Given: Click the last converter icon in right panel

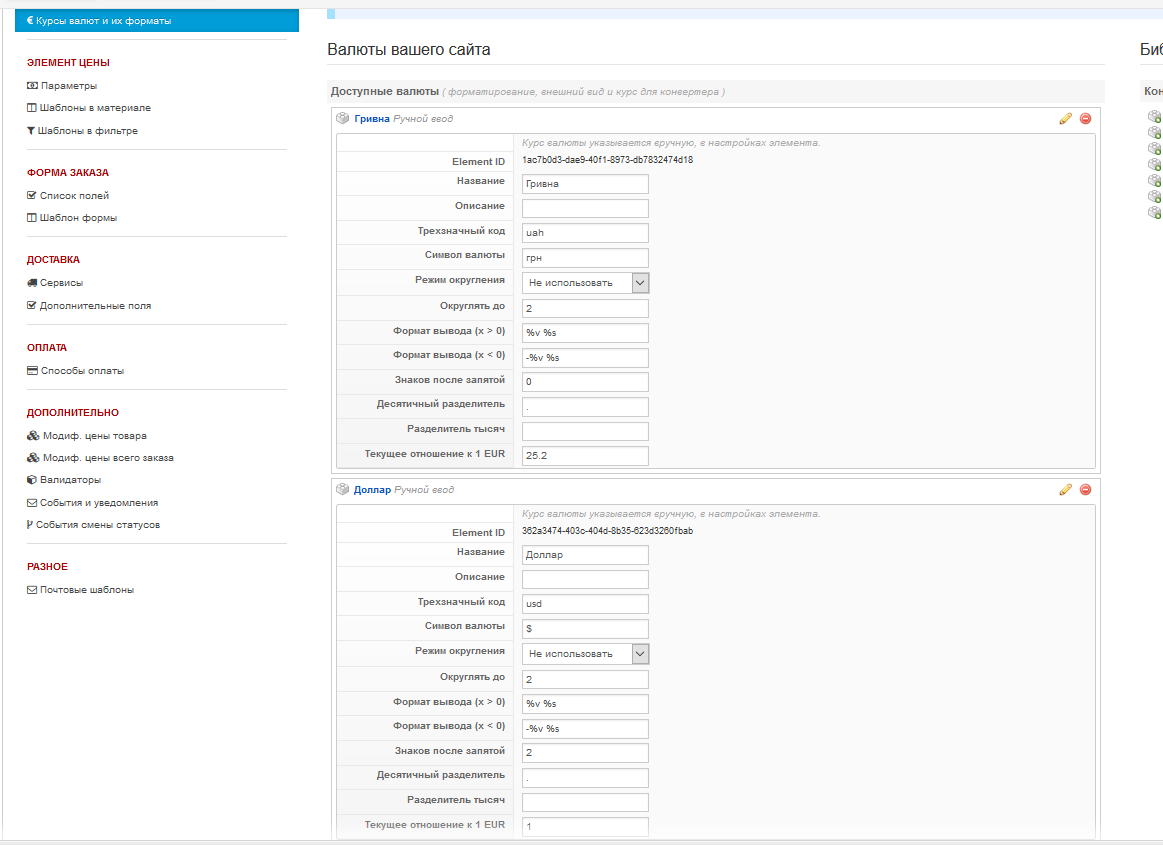Looking at the screenshot, I should tap(1155, 212).
